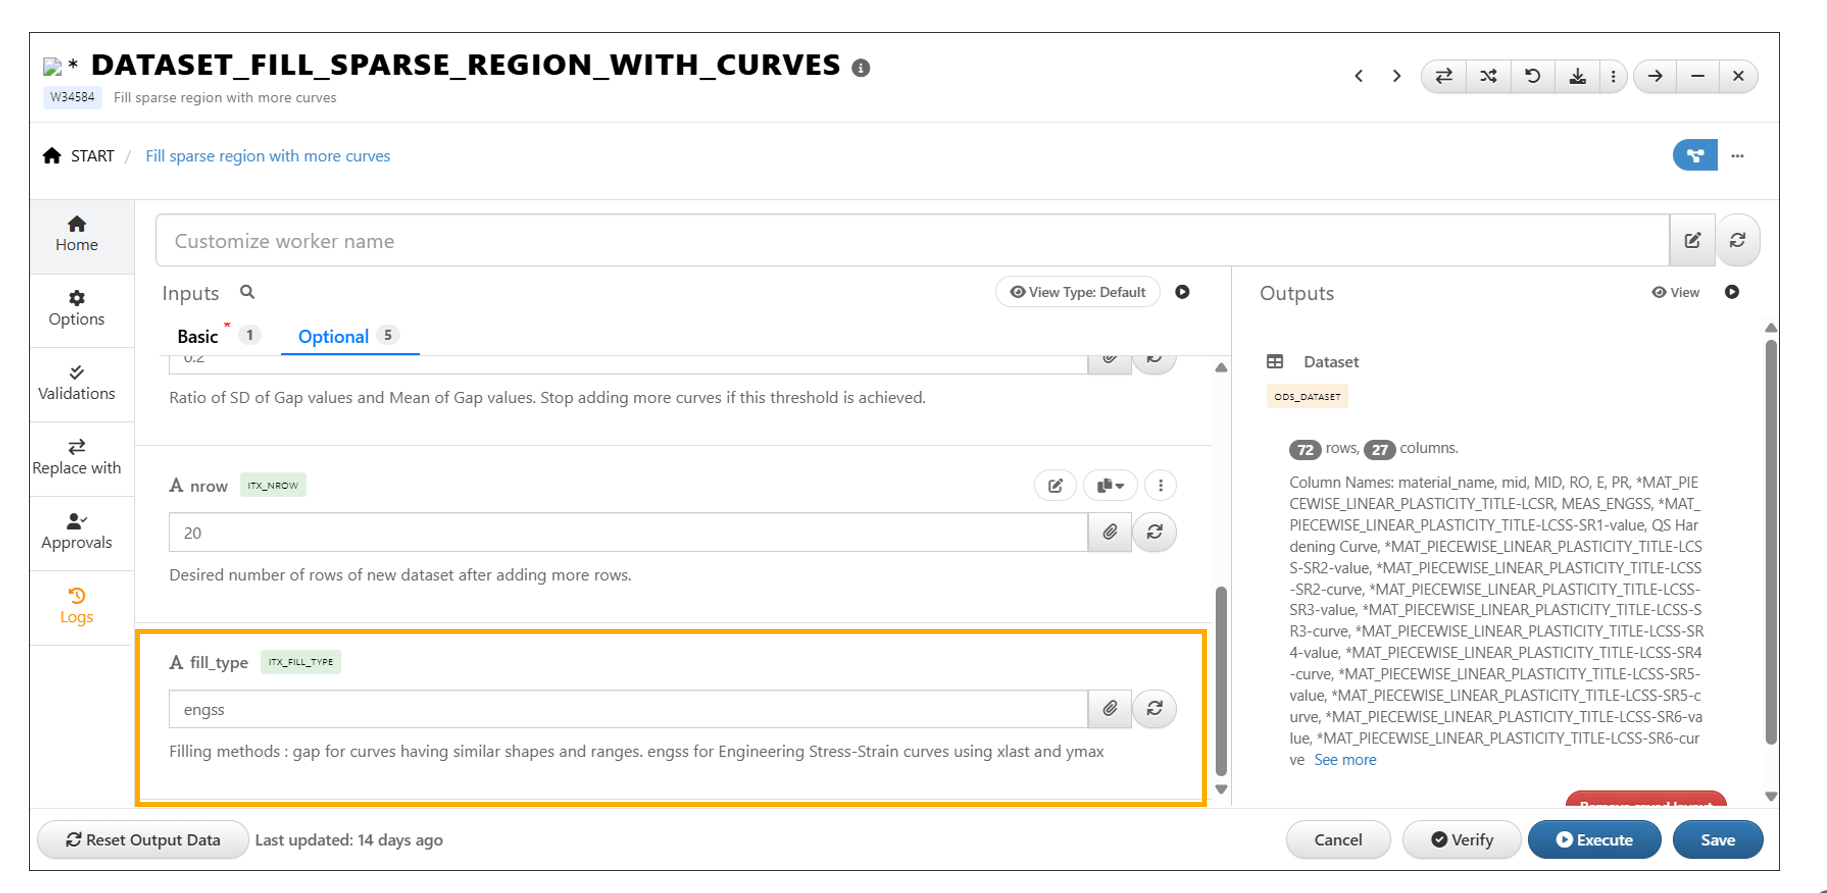This screenshot has height=893, width=1827.
Task: Click the blue workflow graph icon button
Action: coord(1695,155)
